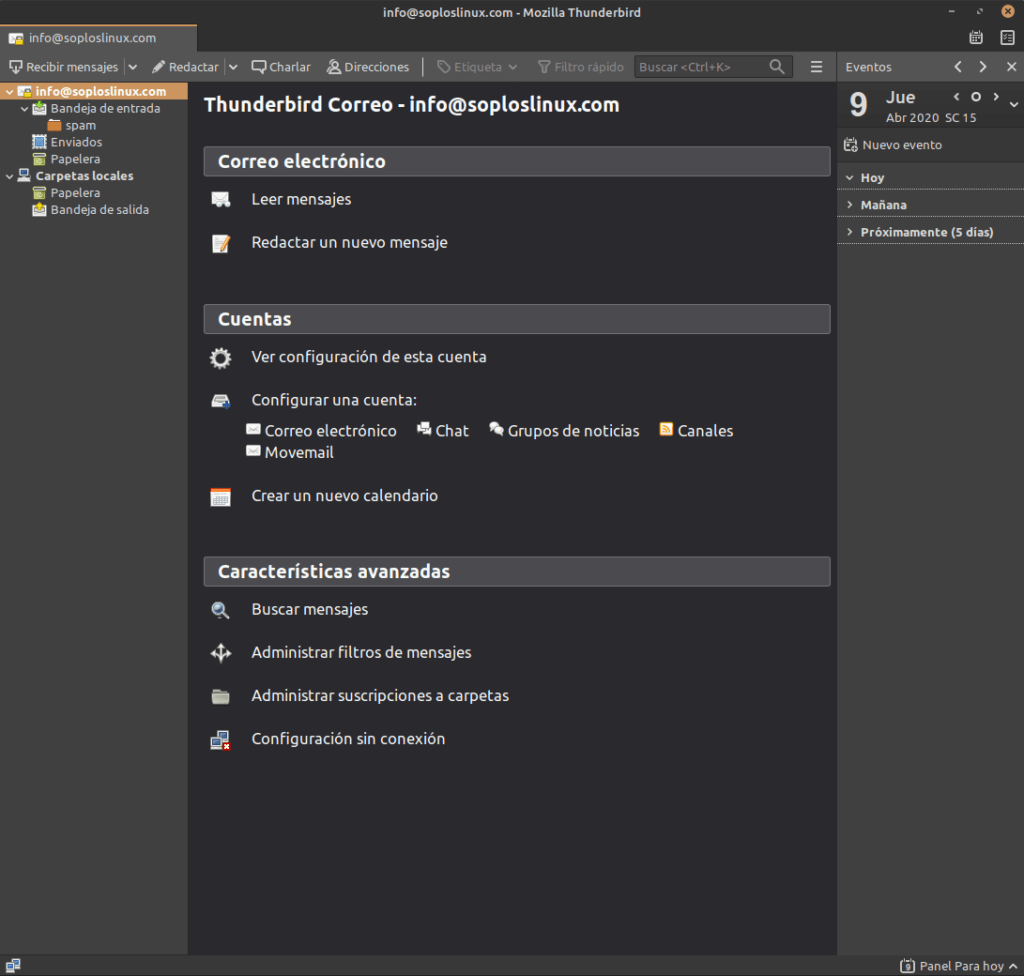Open the hamburger application menu

[x=816, y=67]
